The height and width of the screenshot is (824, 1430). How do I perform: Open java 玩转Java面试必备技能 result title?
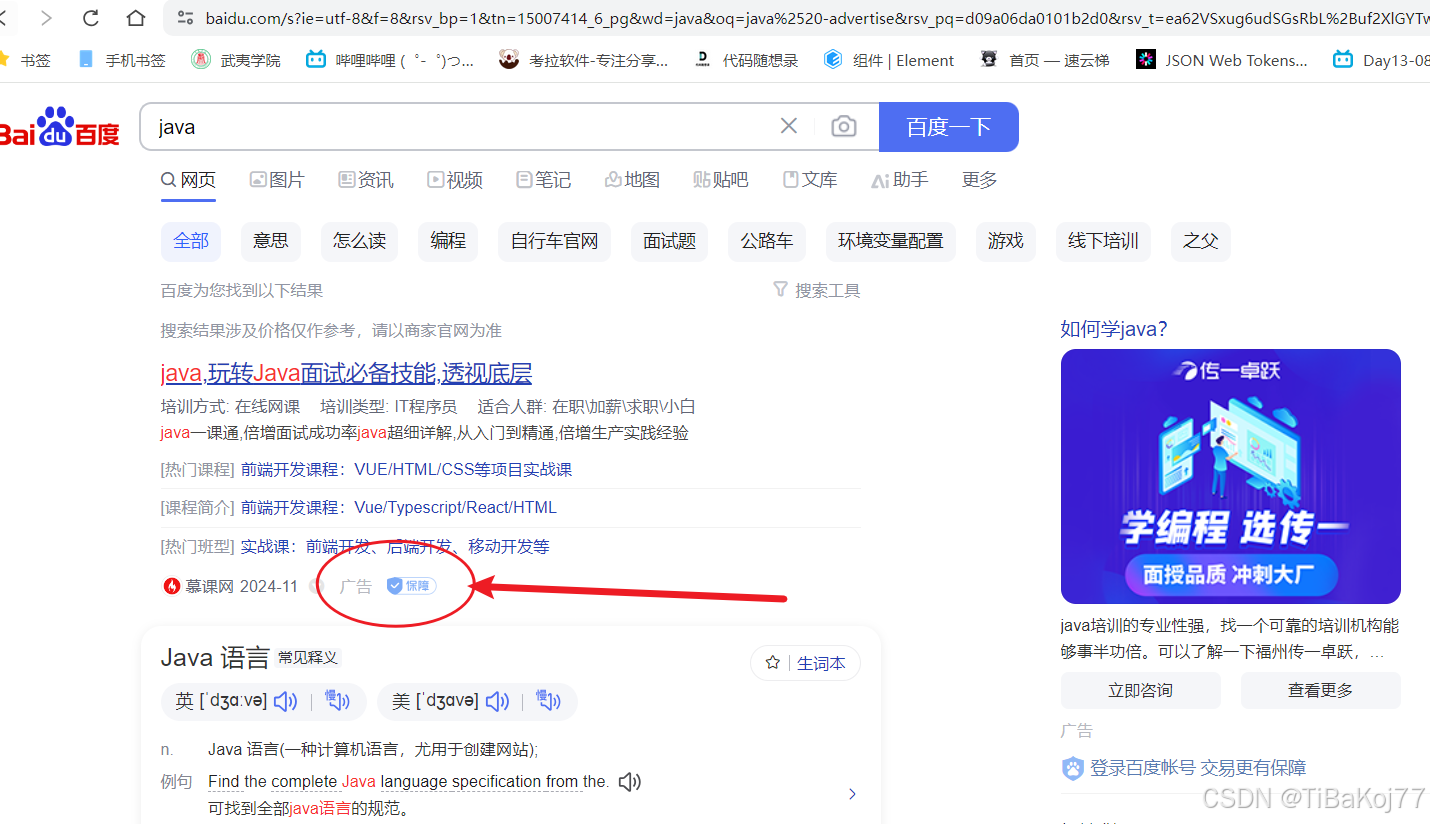coord(346,374)
